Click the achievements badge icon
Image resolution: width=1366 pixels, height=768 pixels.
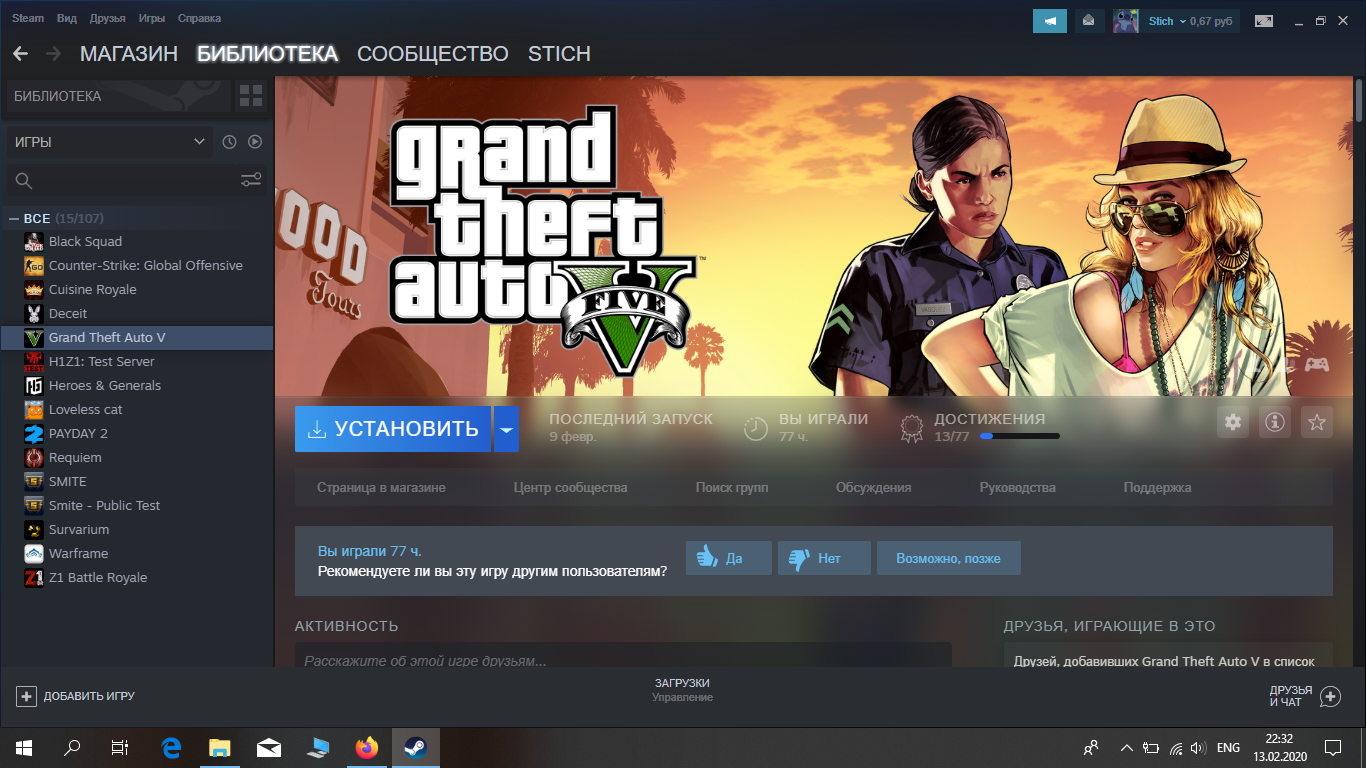coord(911,429)
